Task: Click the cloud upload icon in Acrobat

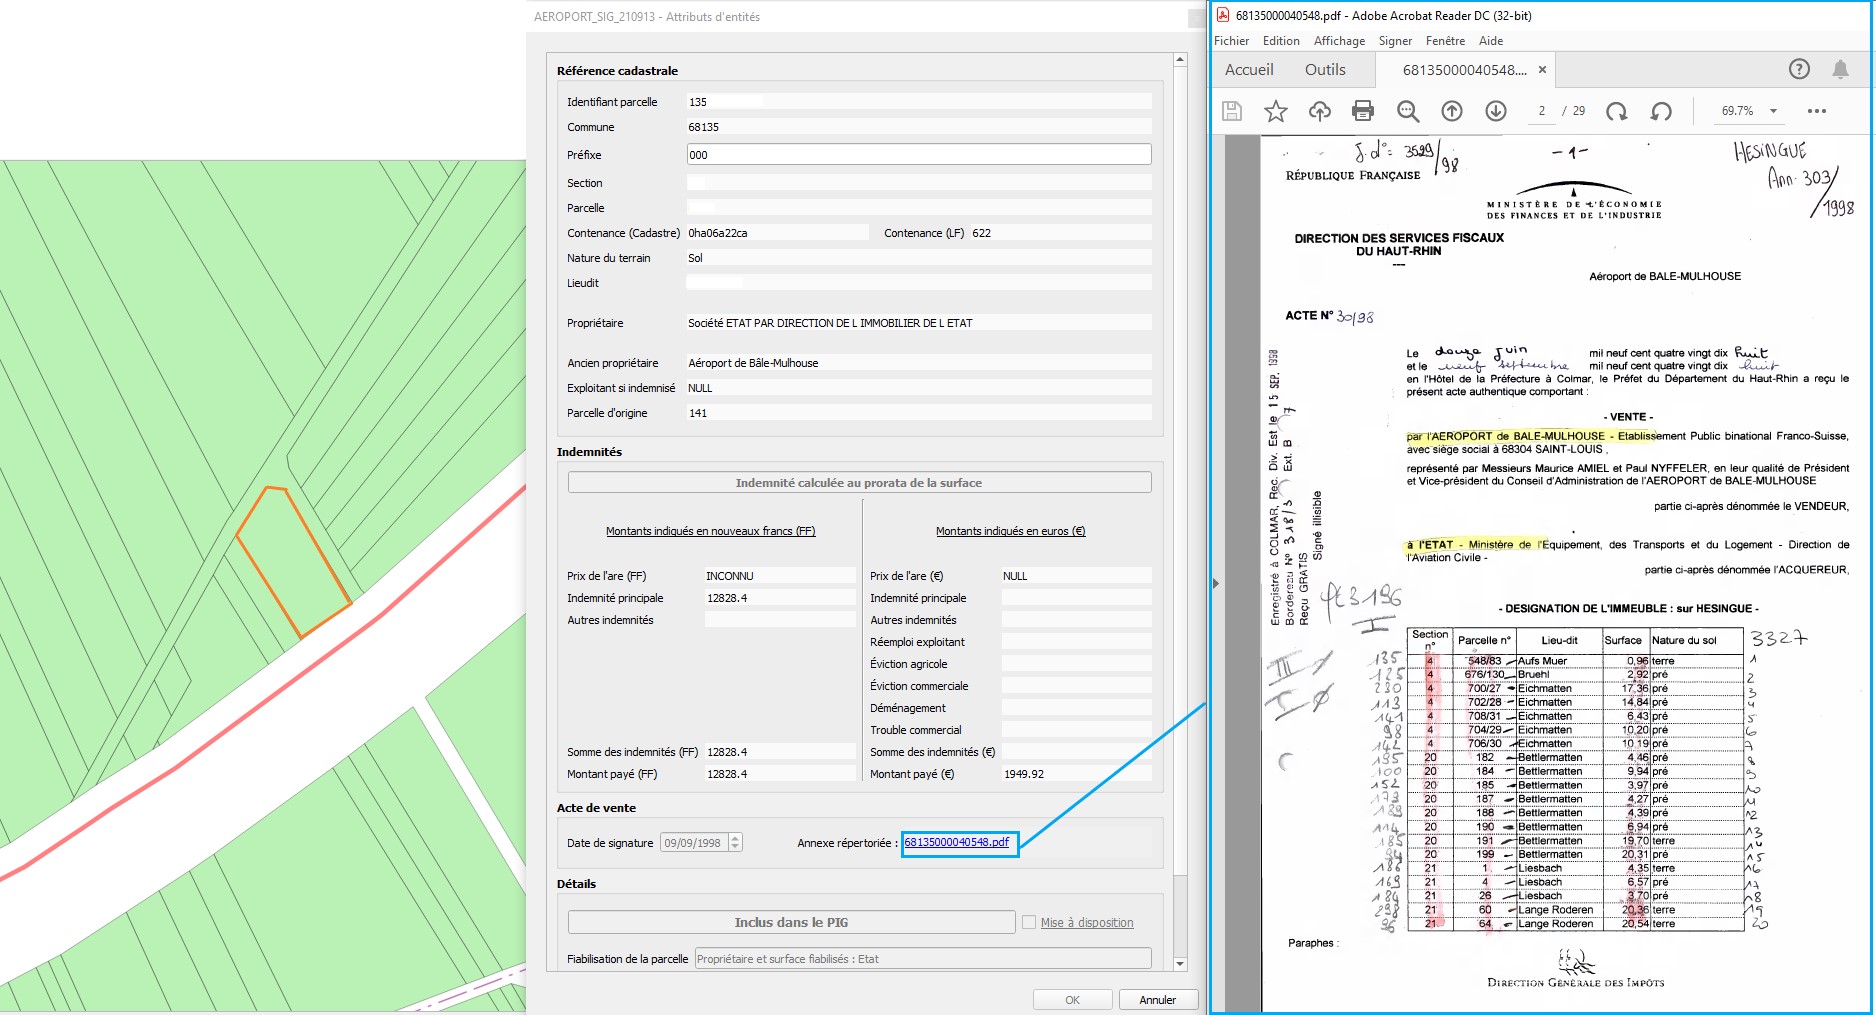Action: tap(1320, 111)
